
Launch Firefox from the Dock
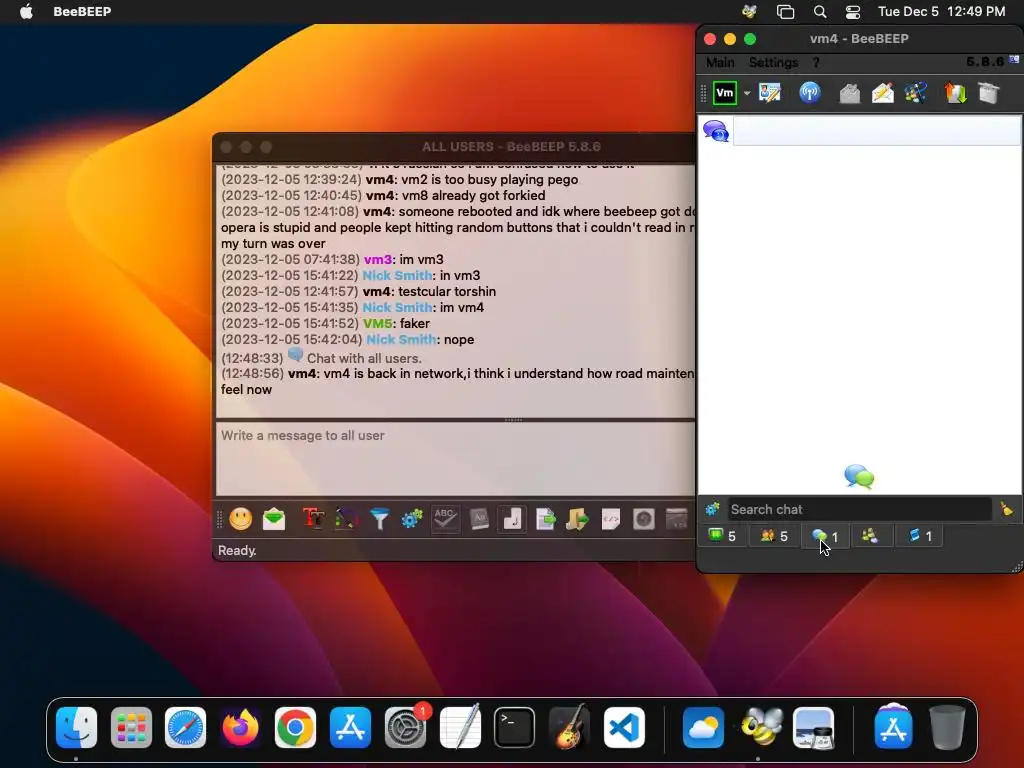point(240,727)
